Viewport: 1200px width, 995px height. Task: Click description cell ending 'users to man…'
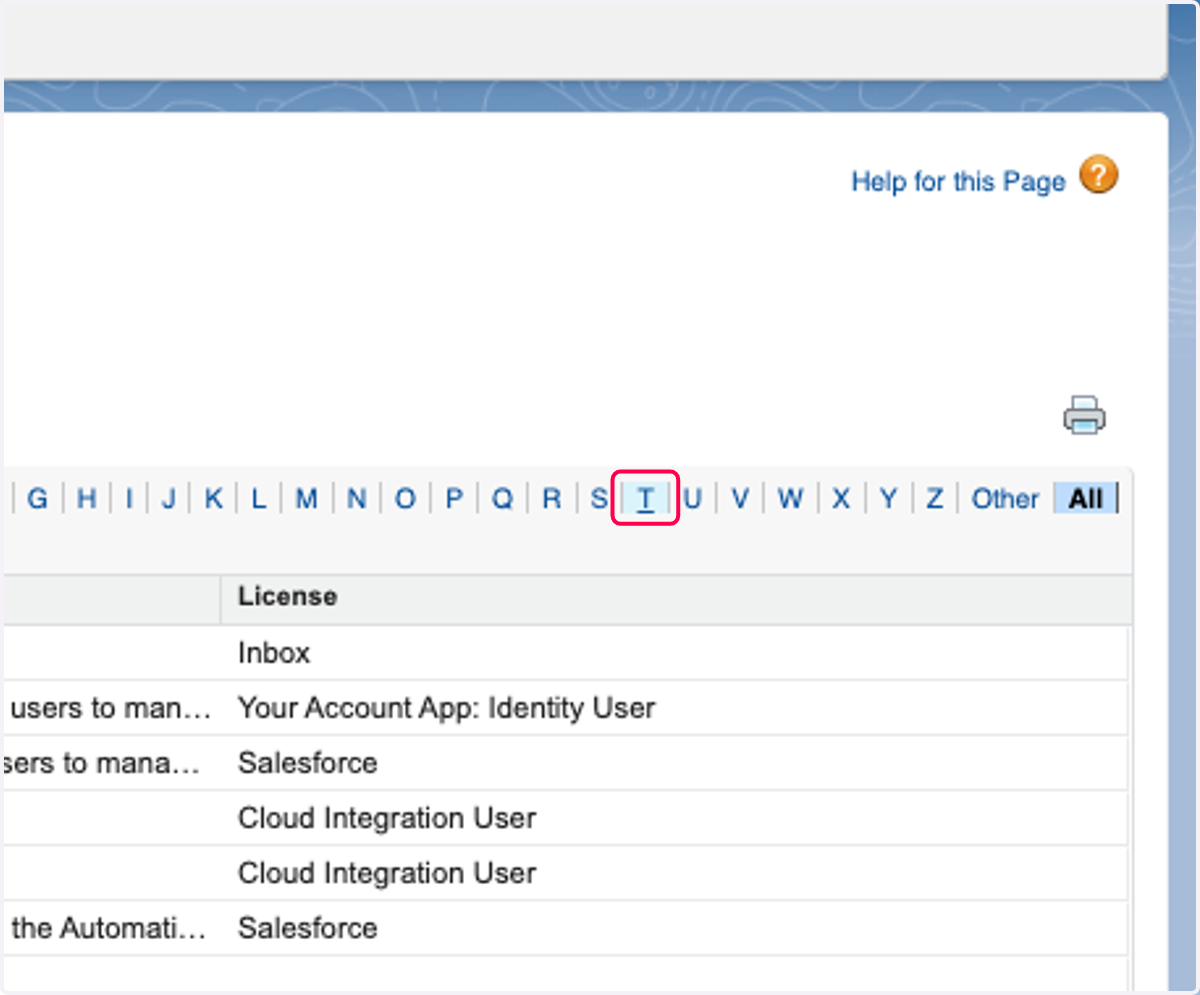(110, 708)
